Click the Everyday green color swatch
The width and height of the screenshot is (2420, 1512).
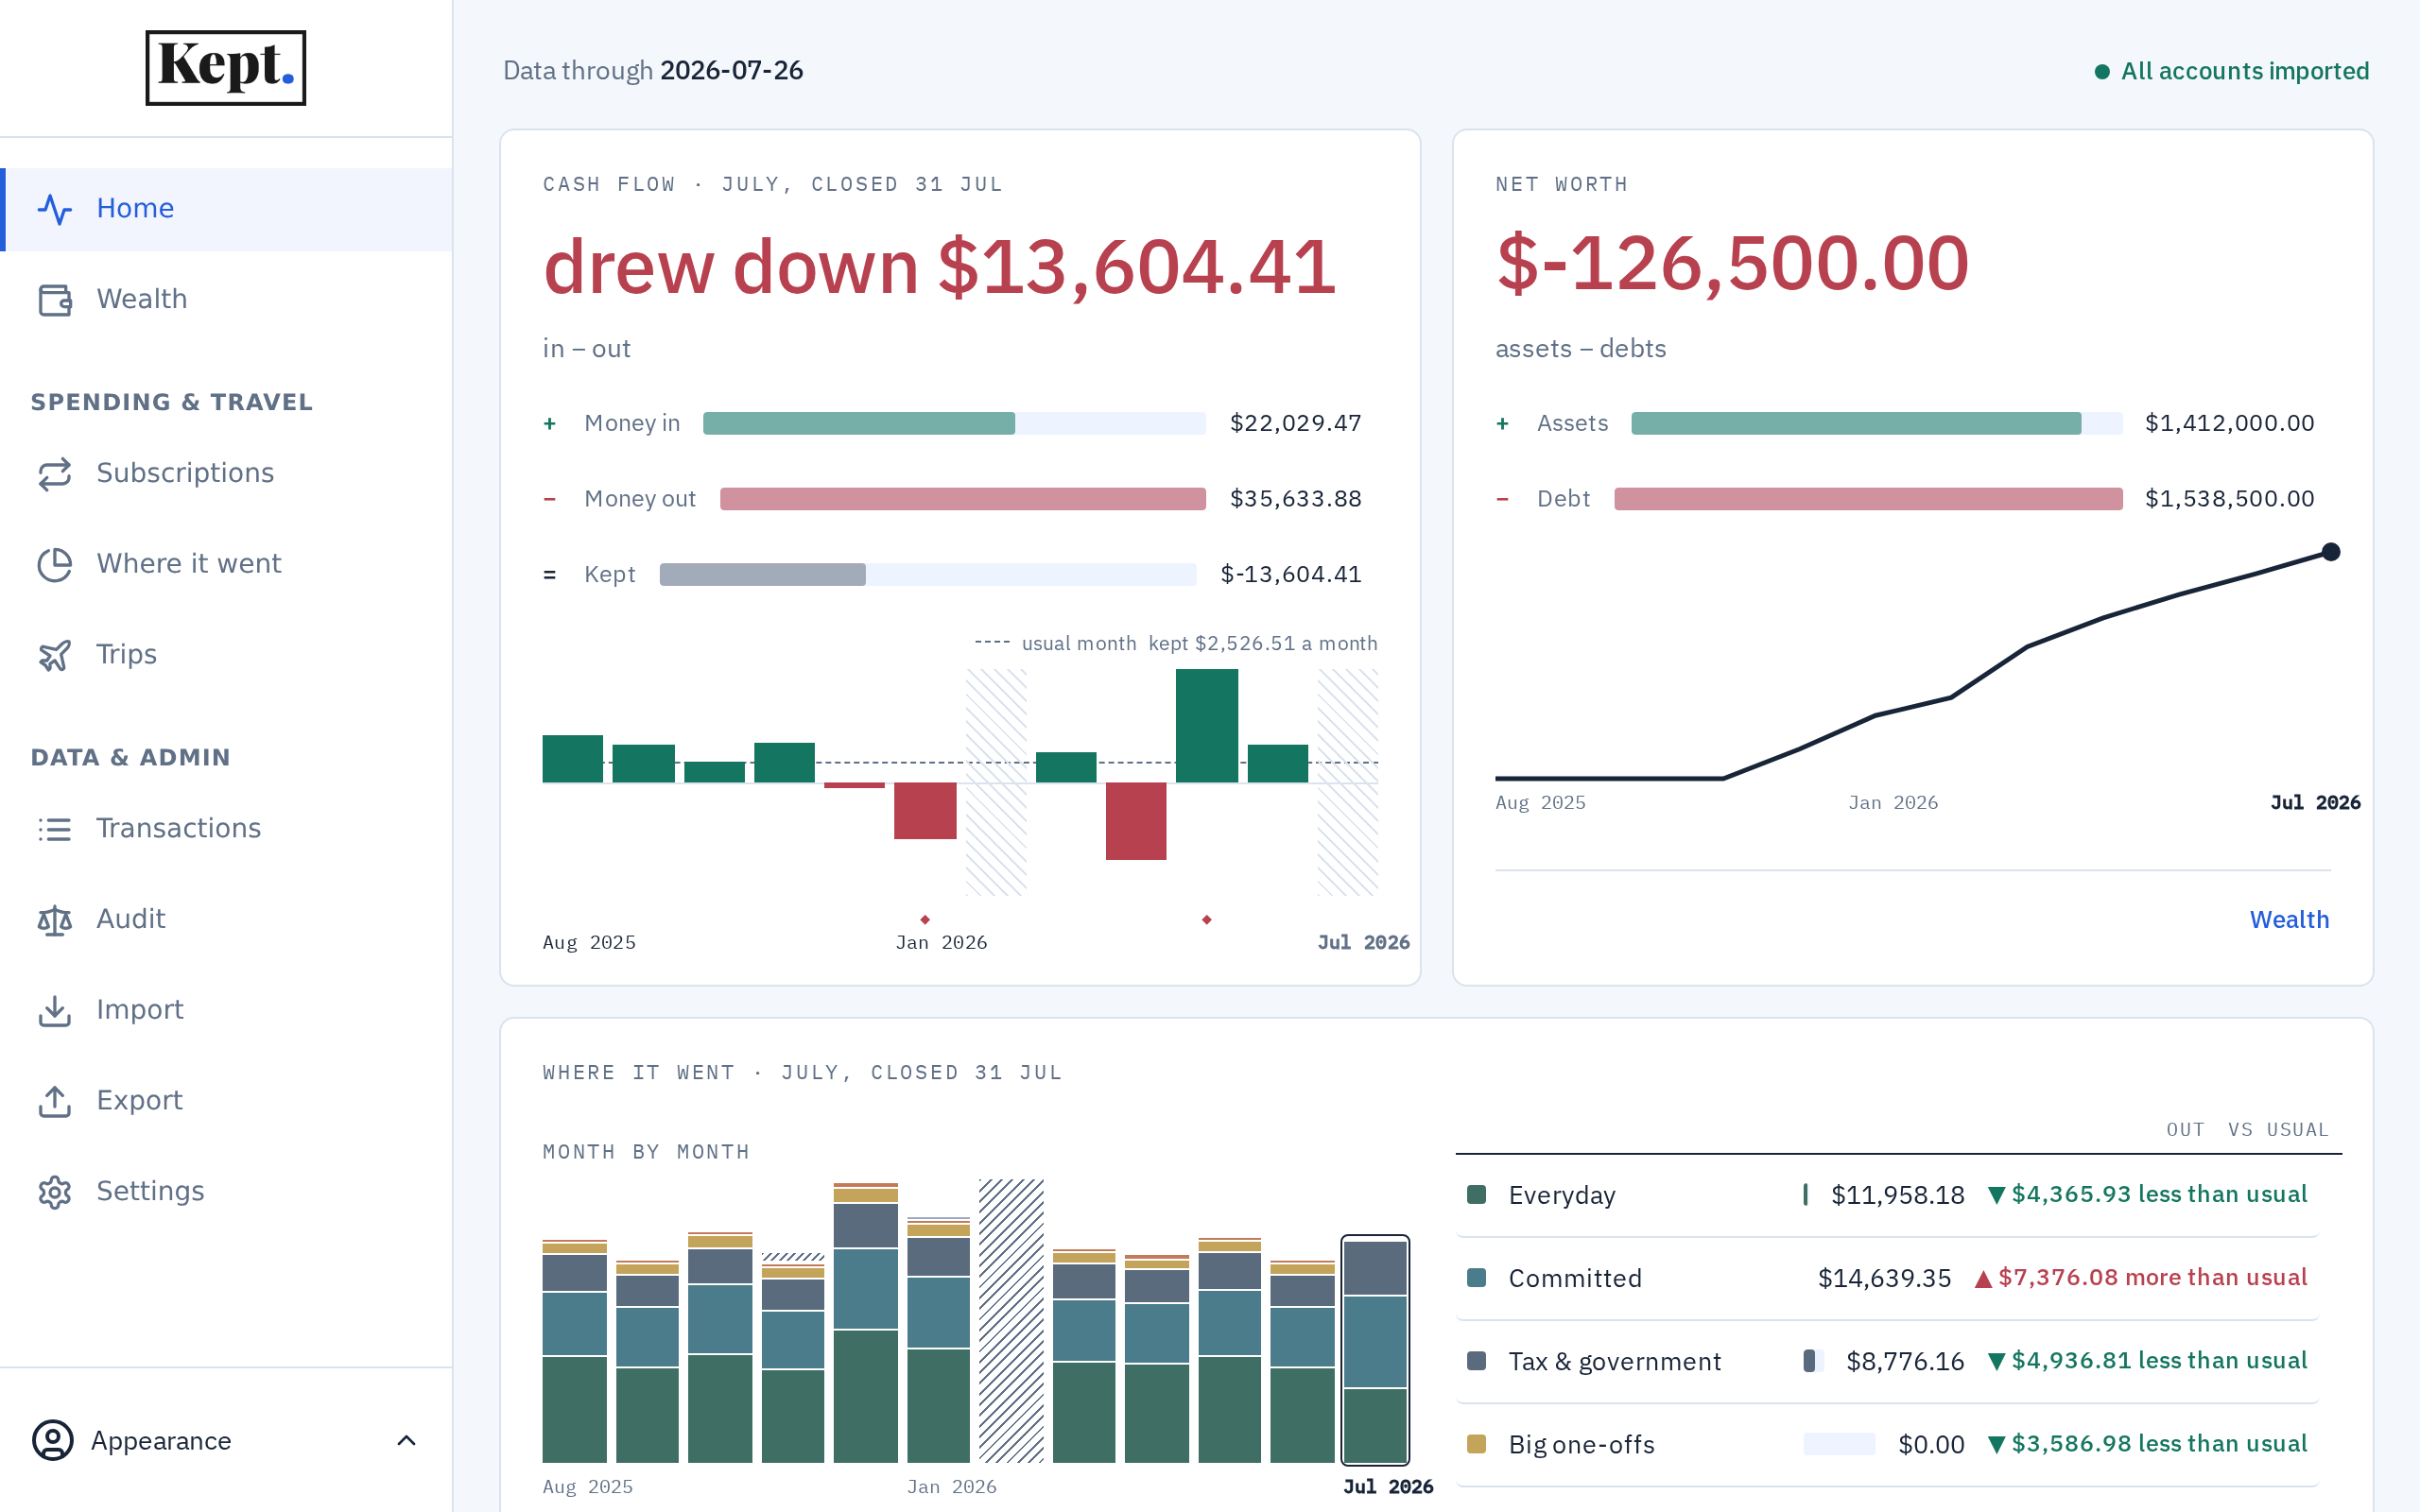1476,1194
